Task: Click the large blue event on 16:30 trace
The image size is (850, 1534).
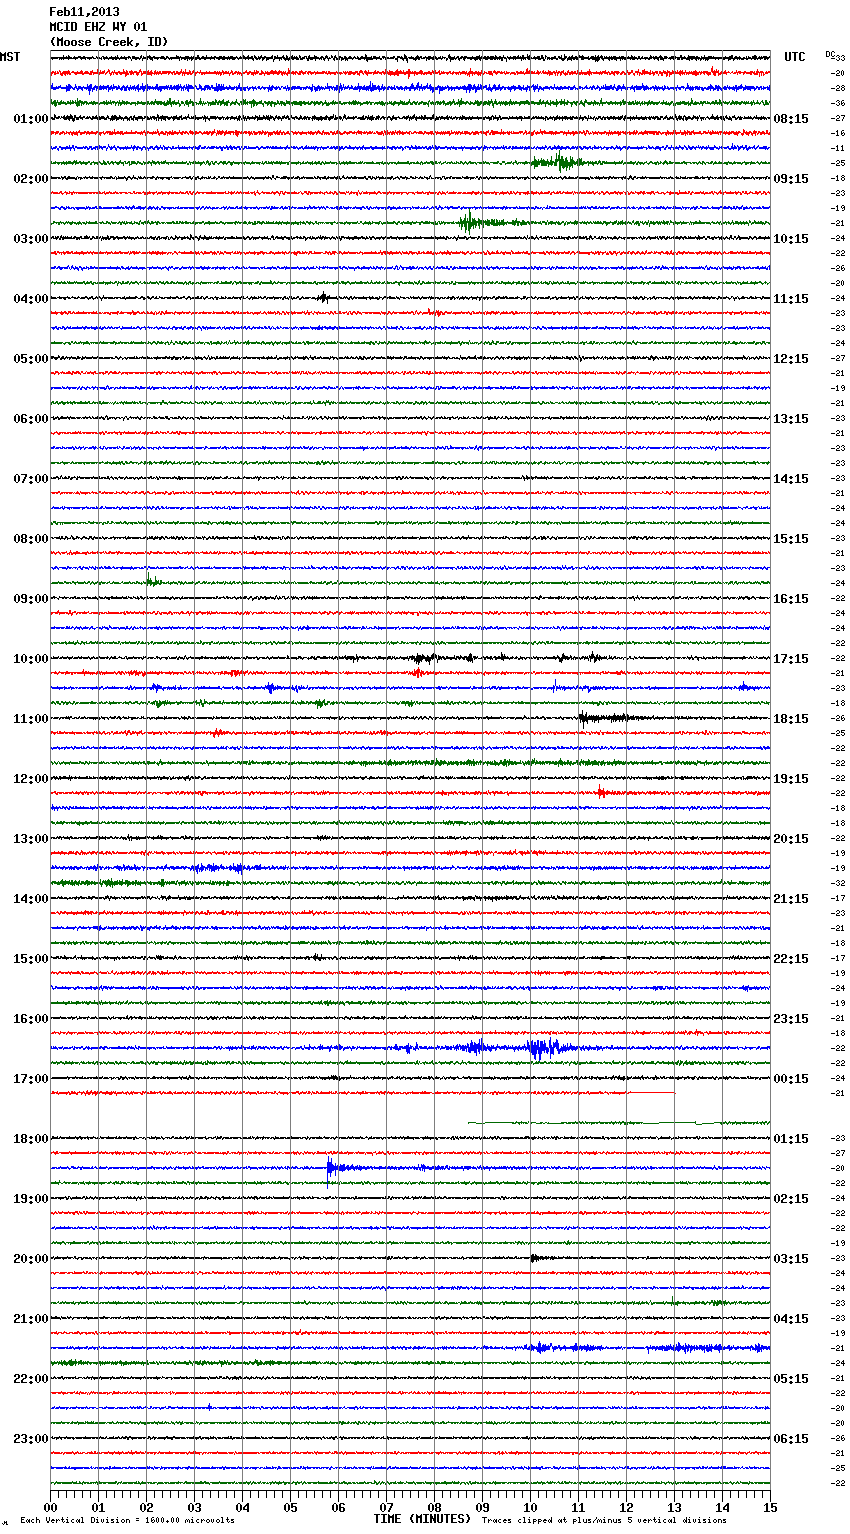Action: coord(542,1048)
